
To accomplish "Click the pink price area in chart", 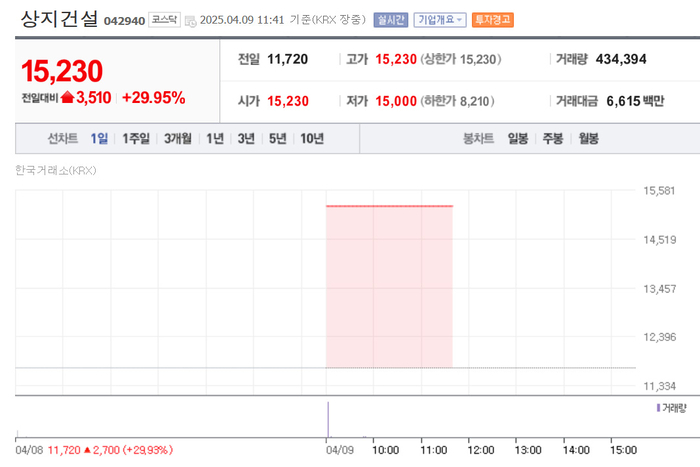I will tap(389, 287).
